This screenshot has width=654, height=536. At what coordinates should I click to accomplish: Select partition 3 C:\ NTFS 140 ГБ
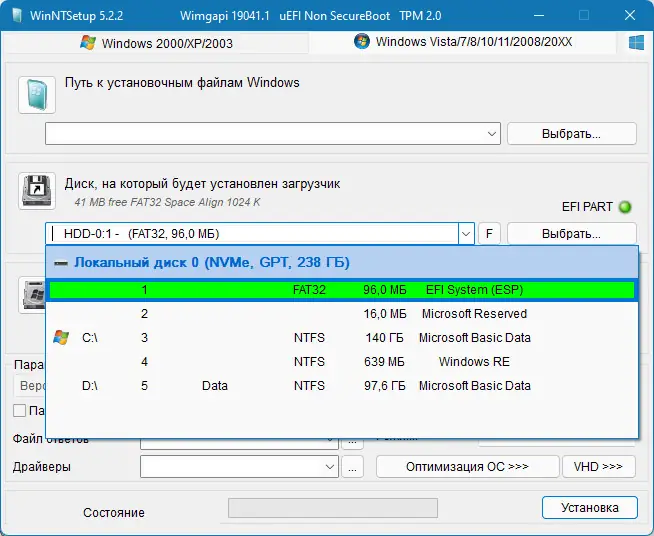[x=342, y=337]
